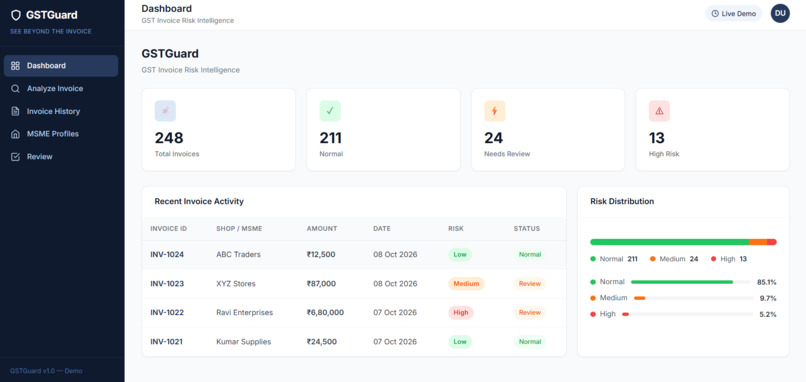This screenshot has height=382, width=806.
Task: Select invoice INV-1021
Action: (x=167, y=341)
